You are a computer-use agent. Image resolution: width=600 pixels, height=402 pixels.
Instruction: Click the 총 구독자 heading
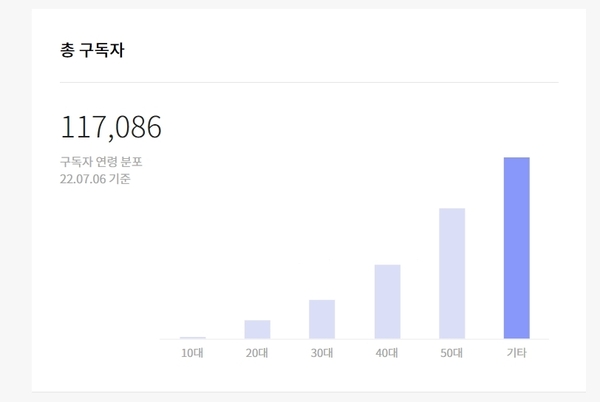92,50
